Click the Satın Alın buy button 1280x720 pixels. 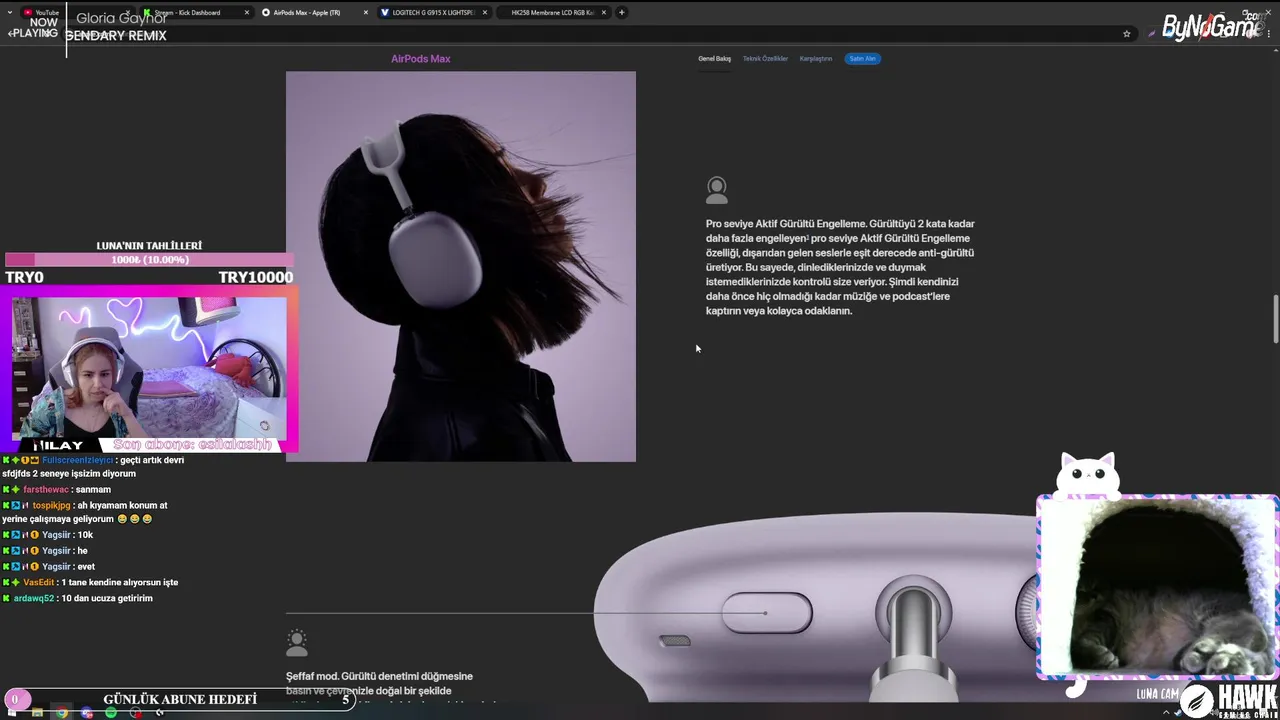[863, 59]
